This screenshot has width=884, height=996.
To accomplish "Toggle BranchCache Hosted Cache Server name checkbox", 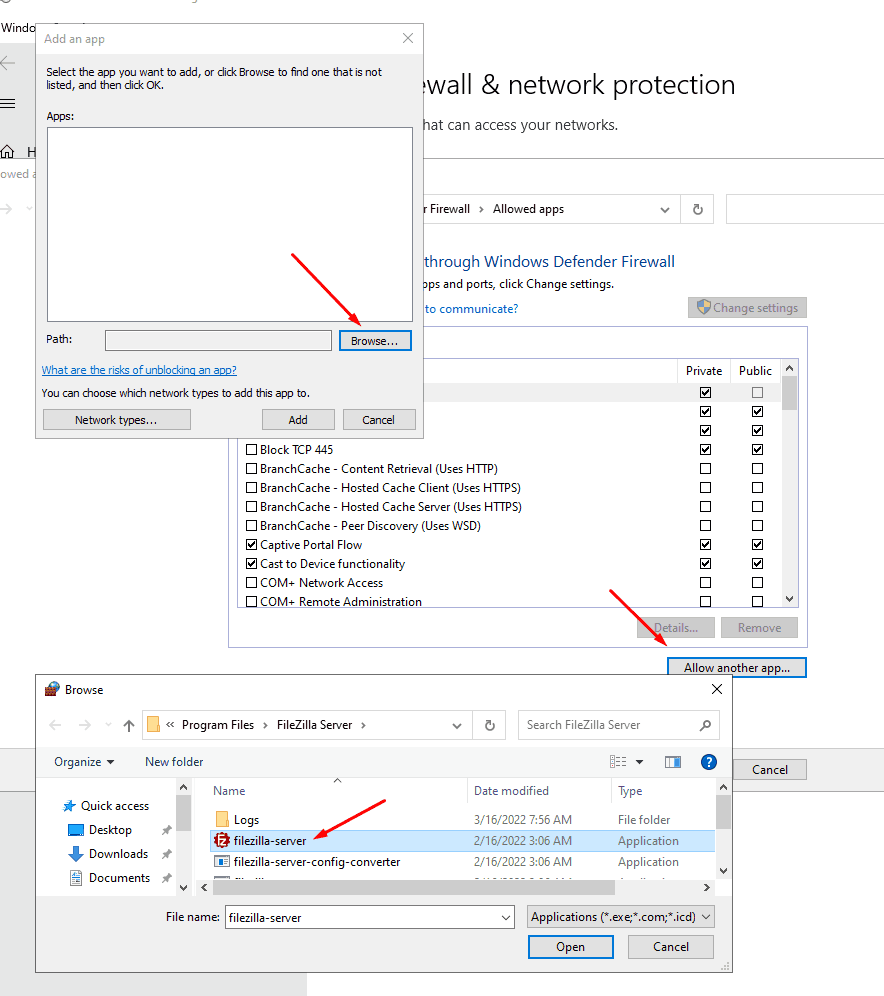I will pyautogui.click(x=251, y=507).
